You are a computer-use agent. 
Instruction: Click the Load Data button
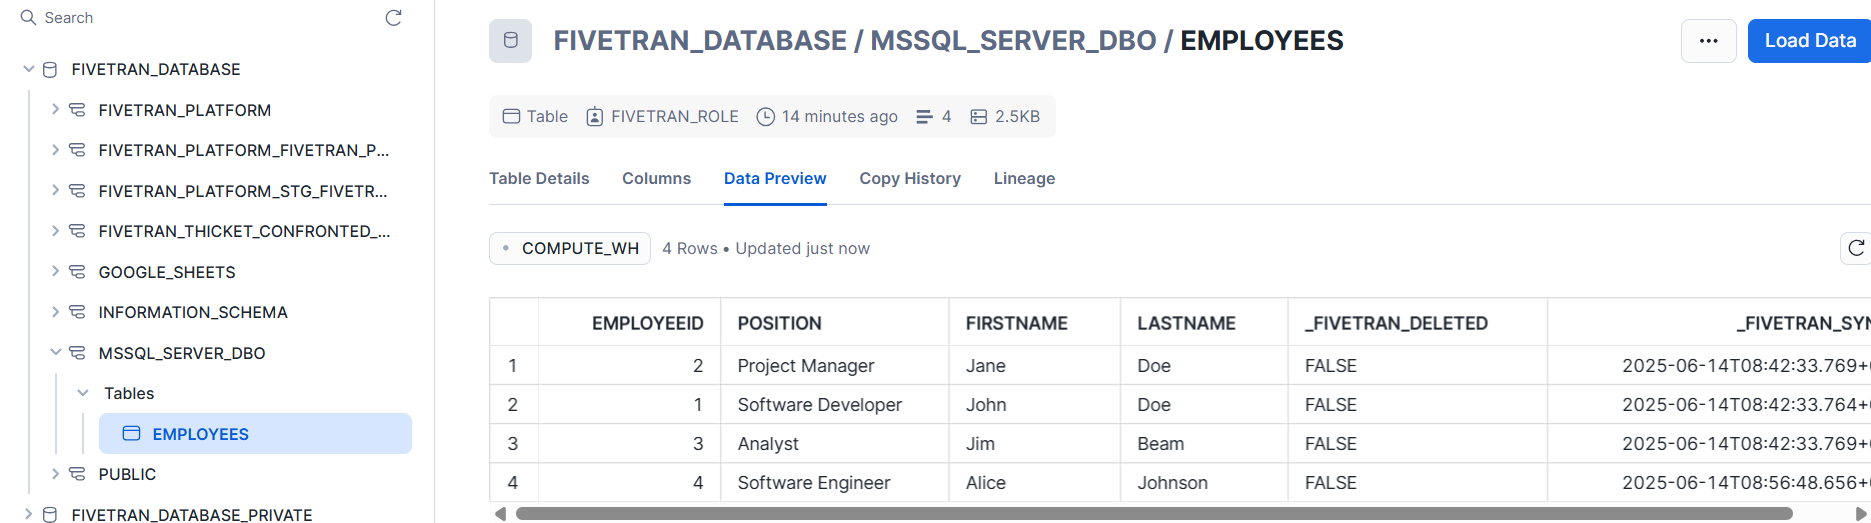pyautogui.click(x=1809, y=41)
